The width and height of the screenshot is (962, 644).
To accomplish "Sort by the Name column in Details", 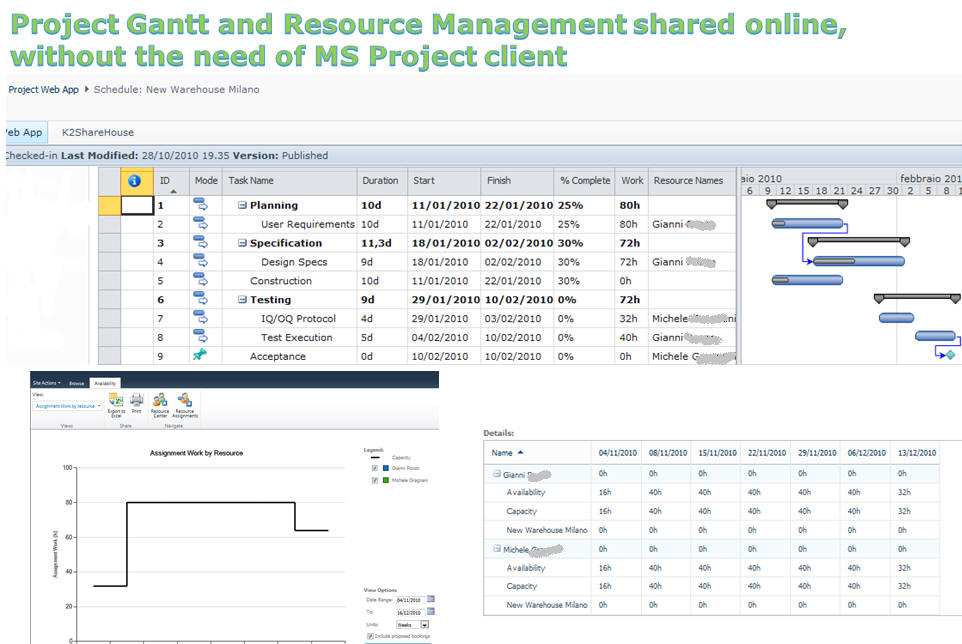I will 507,453.
